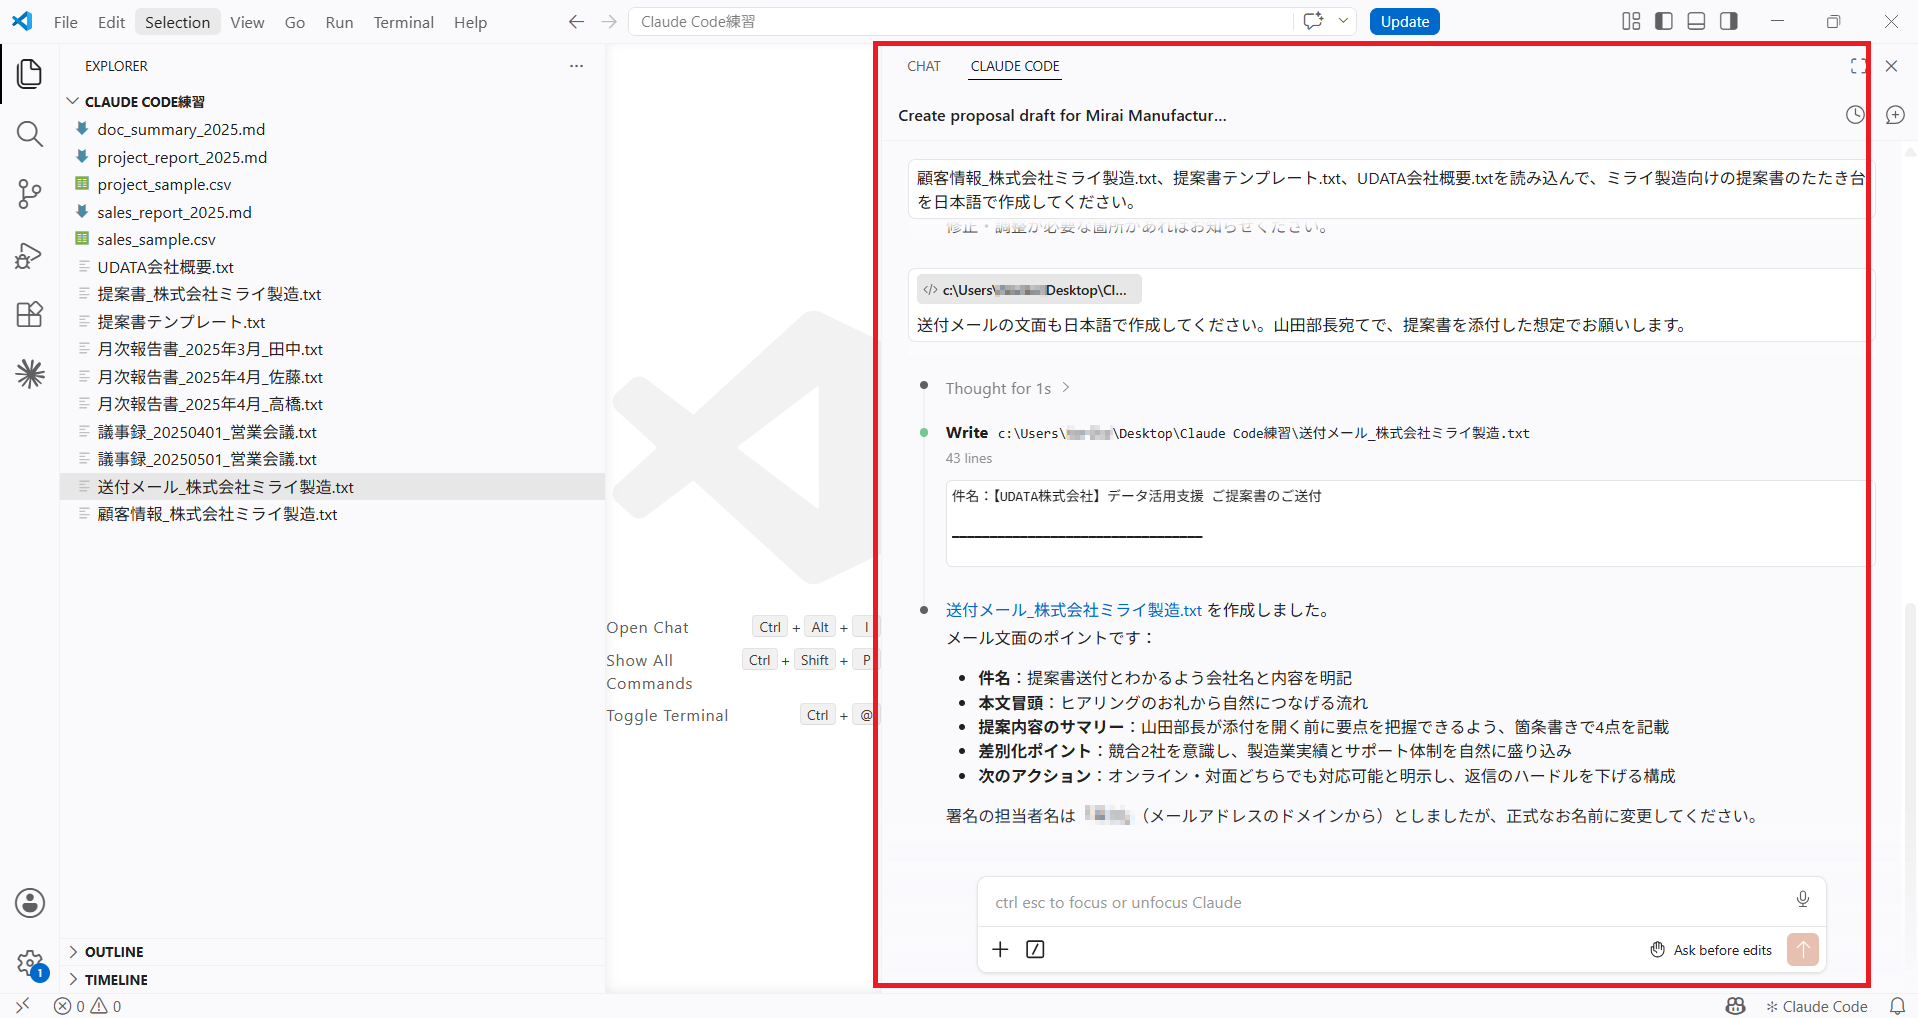
Task: Toggle the bottom panel visibility
Action: (x=1696, y=21)
